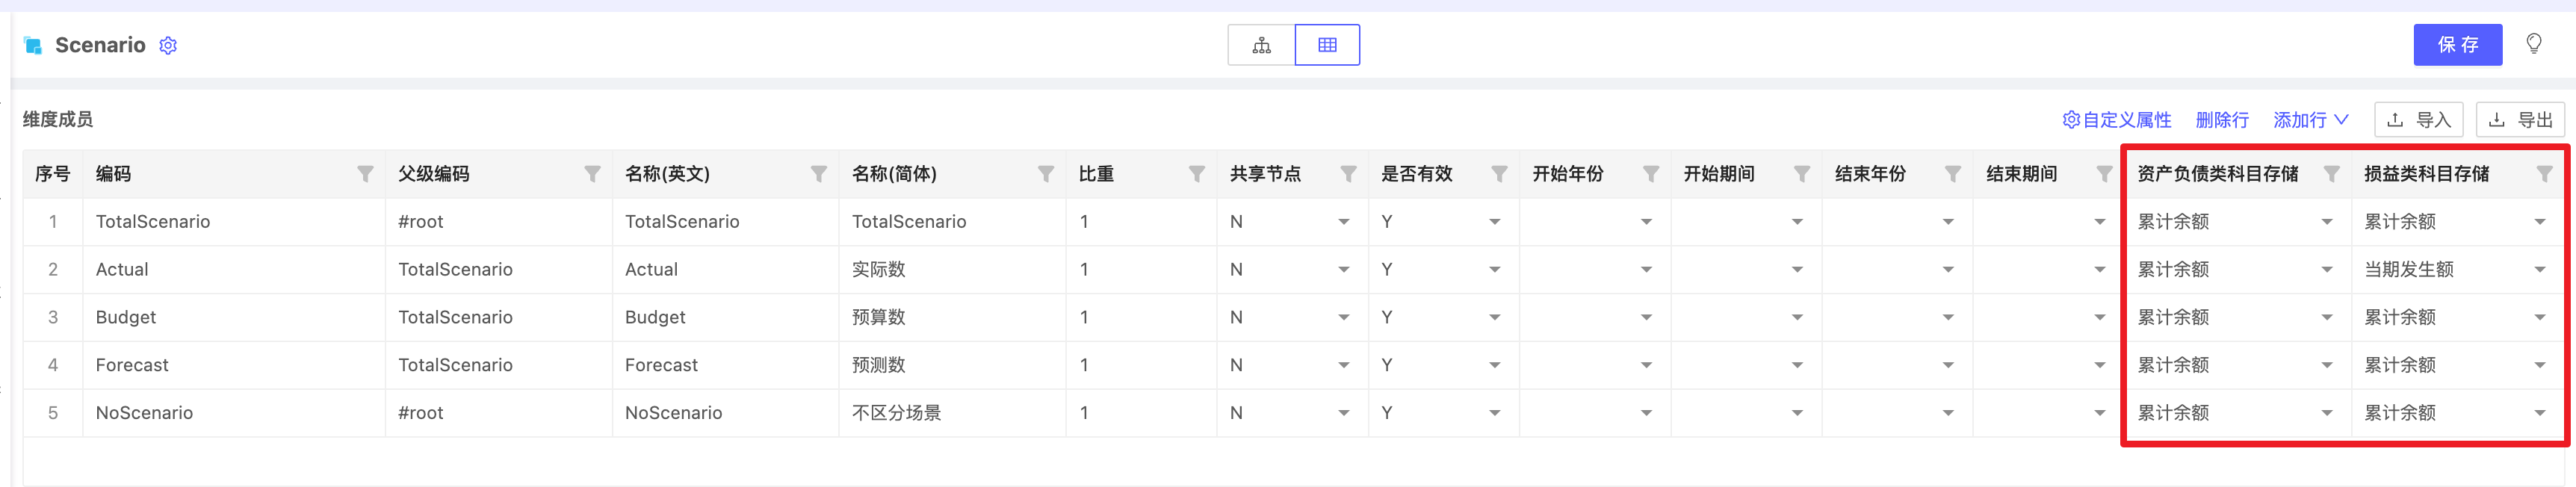2576x487 pixels.
Task: Expand the 添加行 add row dropdown
Action: tap(2310, 120)
